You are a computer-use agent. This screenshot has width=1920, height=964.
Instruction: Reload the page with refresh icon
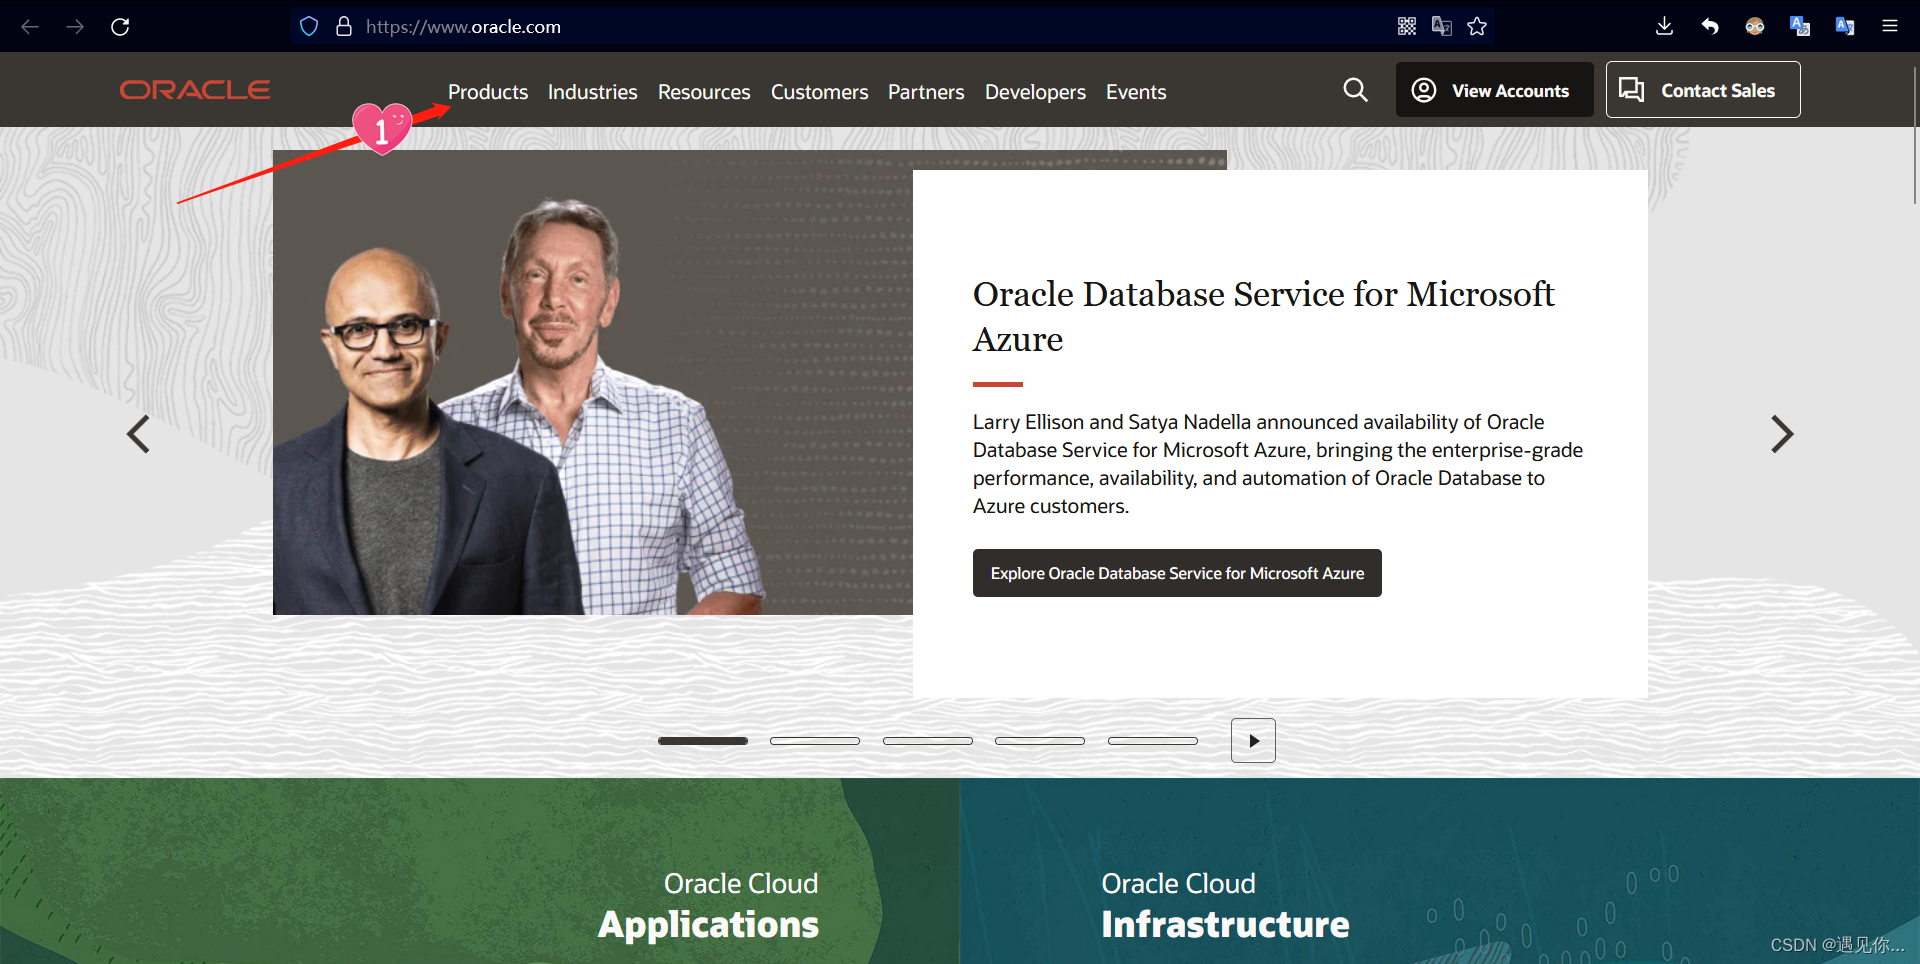pos(120,26)
